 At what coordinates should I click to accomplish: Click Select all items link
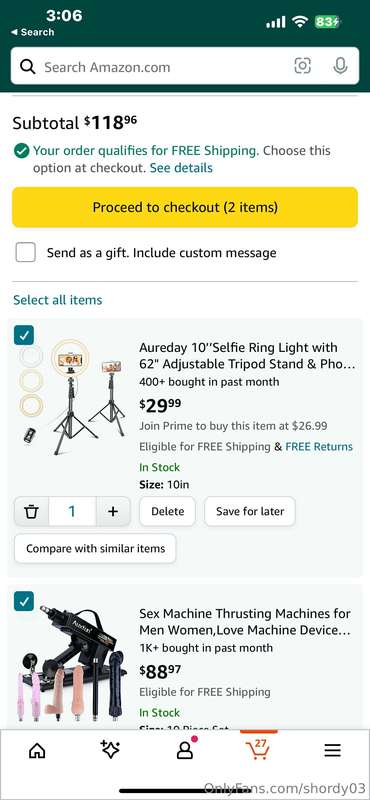tap(58, 300)
